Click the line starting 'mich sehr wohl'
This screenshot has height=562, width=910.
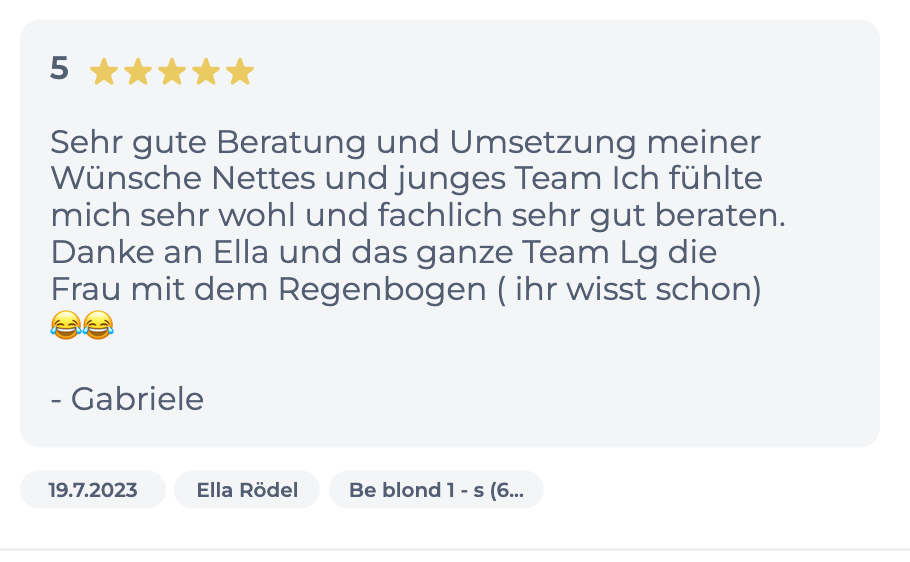pyautogui.click(x=418, y=216)
